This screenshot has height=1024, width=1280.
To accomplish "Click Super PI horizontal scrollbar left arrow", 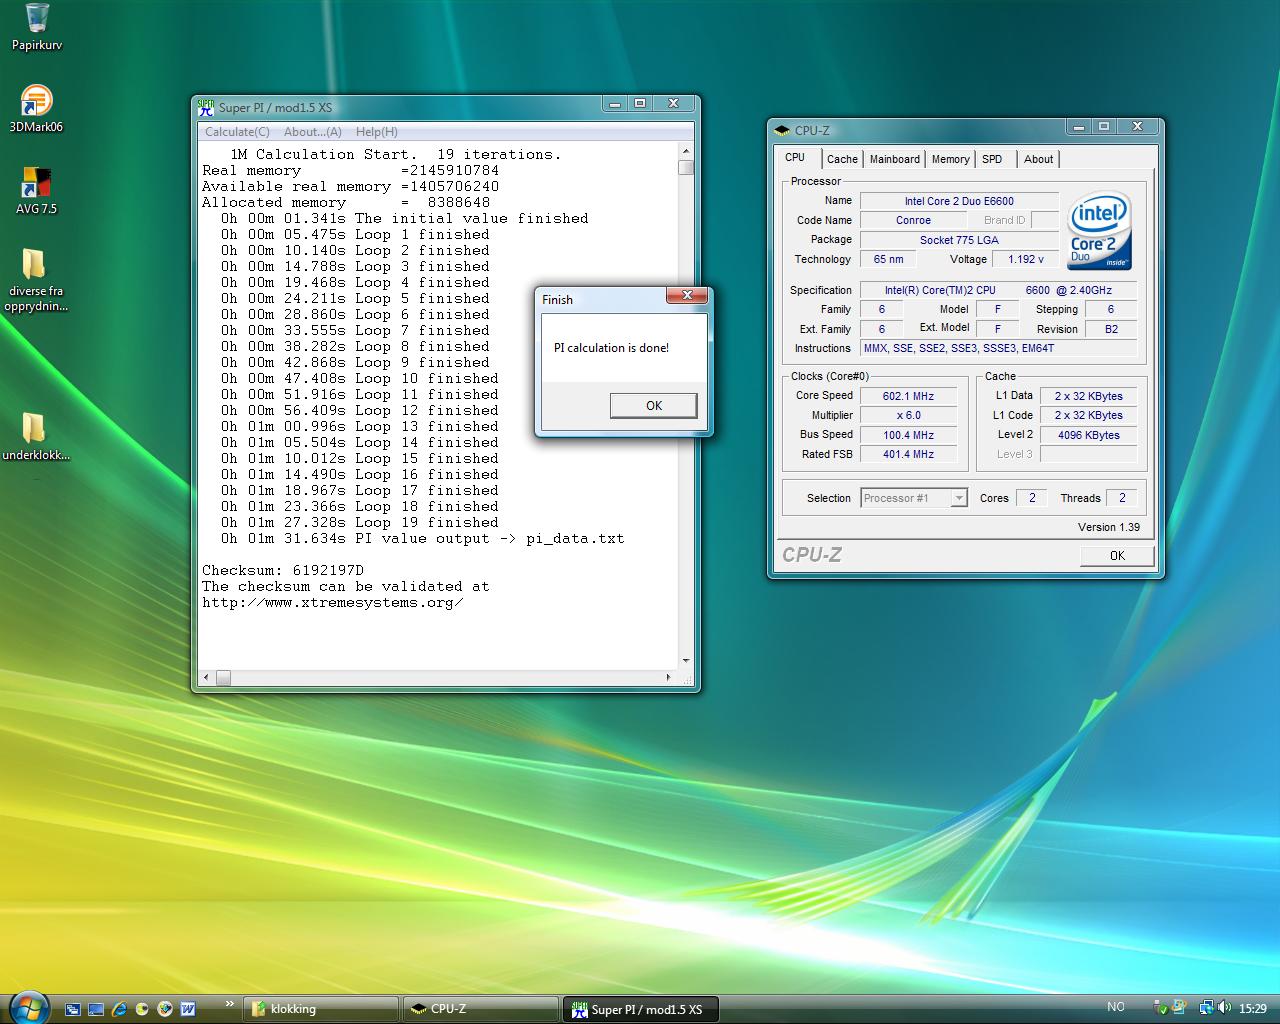I will click(x=207, y=677).
